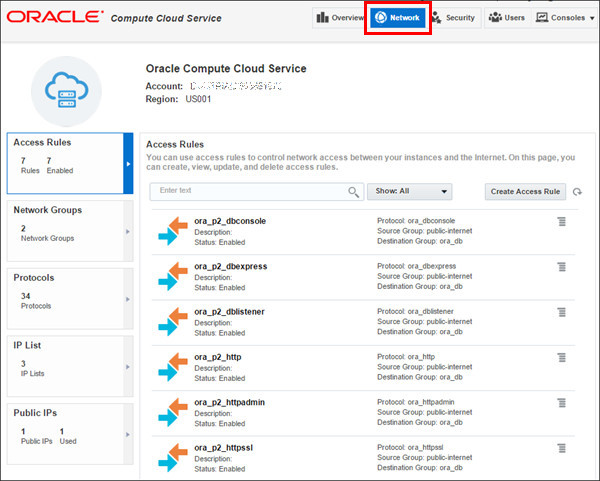
Task: Click the Access Rules section heading
Action: pyautogui.click(x=175, y=145)
